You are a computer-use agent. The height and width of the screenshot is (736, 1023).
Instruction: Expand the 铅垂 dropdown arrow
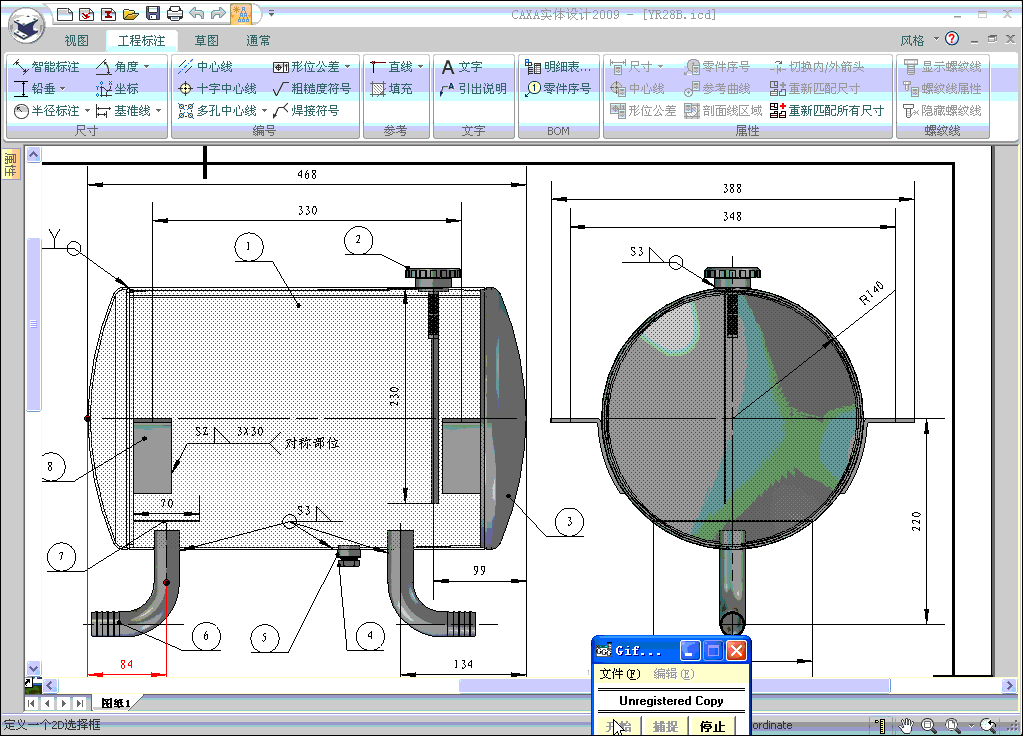coord(63,88)
